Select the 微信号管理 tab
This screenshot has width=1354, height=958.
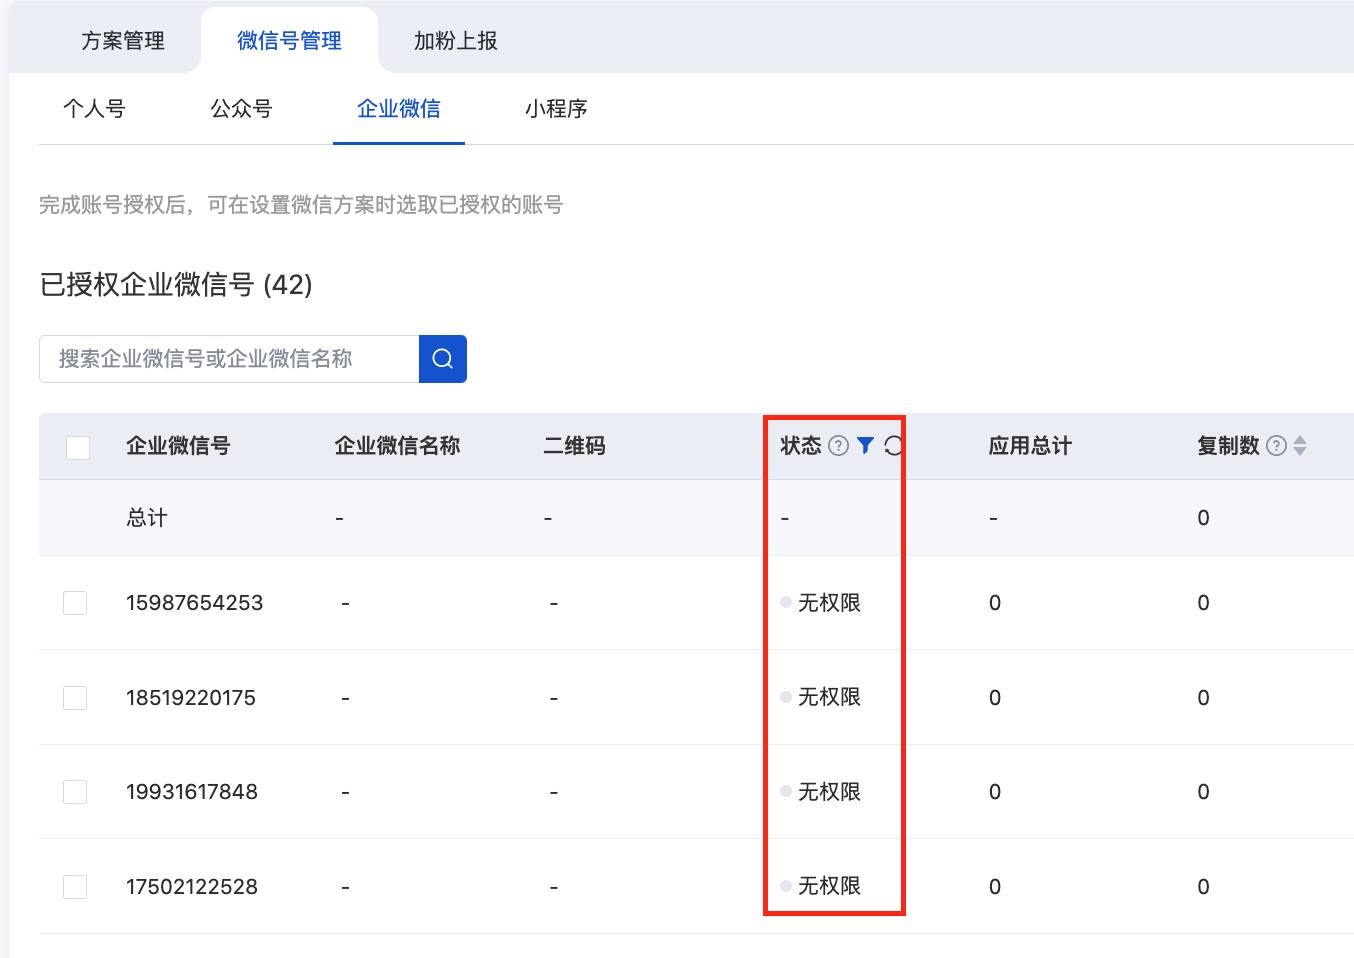[289, 41]
